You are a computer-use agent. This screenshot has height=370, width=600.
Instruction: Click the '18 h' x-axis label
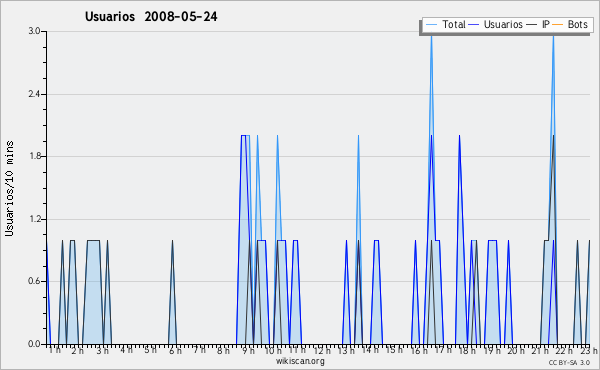467,351
